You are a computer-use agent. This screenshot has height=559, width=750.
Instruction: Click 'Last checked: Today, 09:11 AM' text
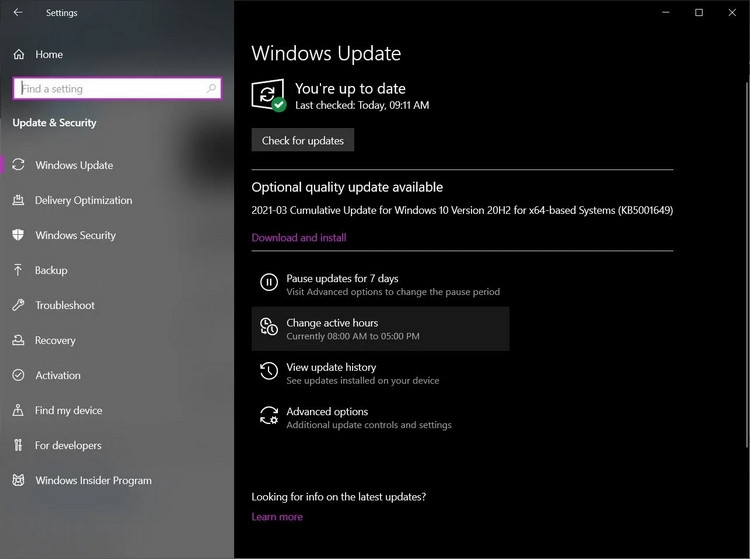[362, 105]
